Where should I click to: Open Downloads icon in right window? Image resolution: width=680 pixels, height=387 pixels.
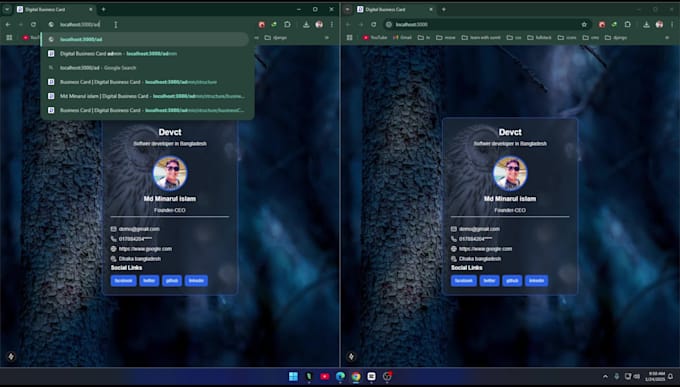pyautogui.click(x=646, y=25)
